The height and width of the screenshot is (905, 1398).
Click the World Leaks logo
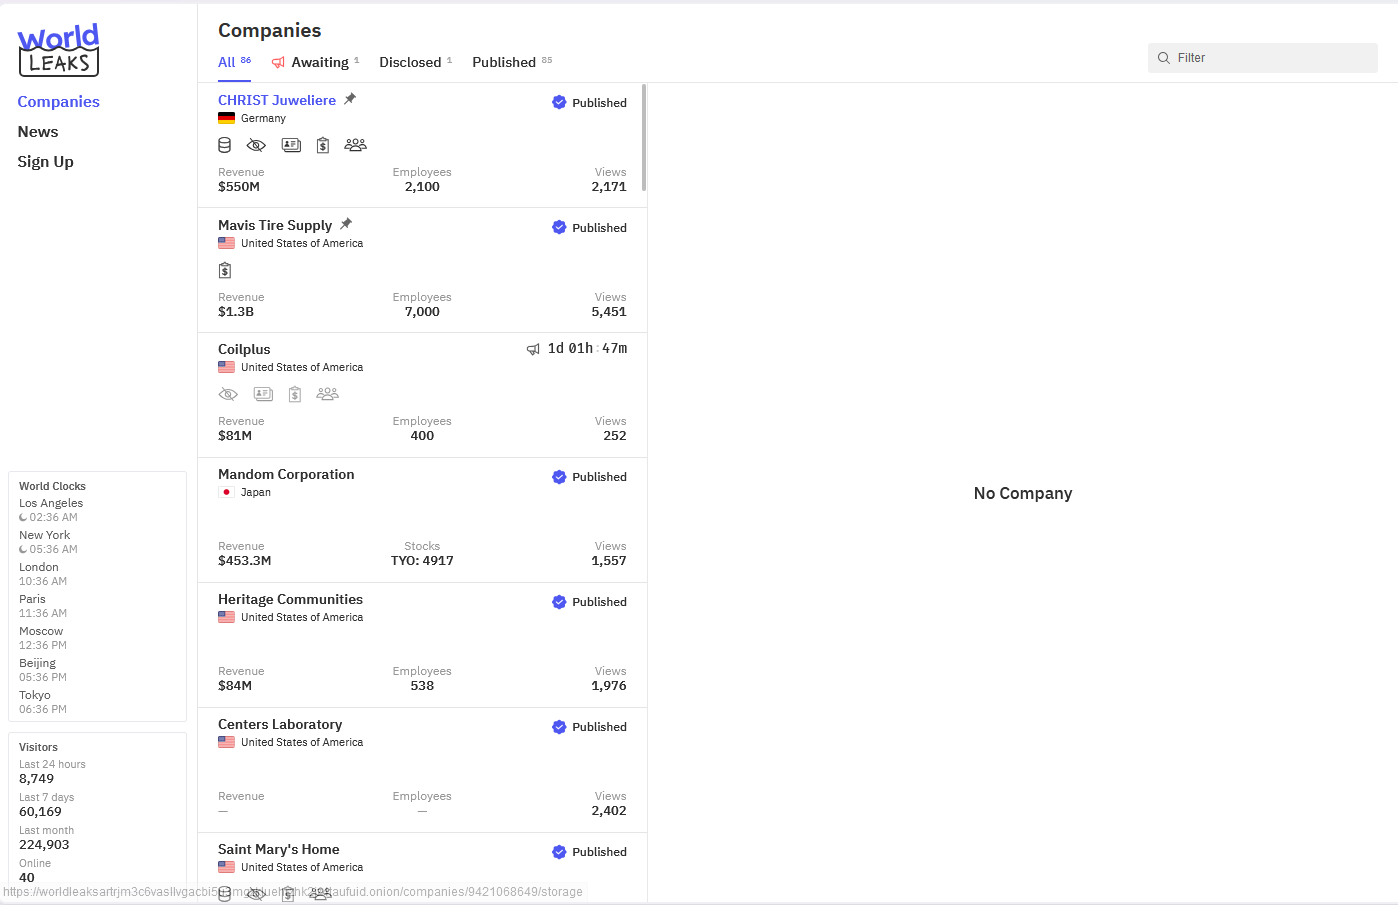coord(59,50)
